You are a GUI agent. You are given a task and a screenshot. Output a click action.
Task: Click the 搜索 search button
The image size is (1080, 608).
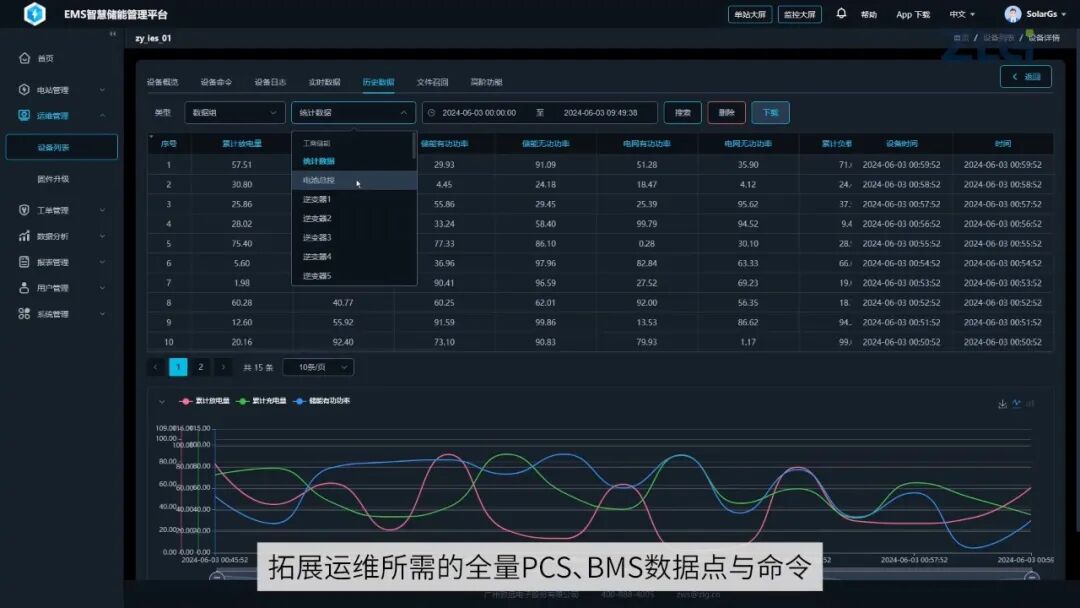(x=683, y=113)
